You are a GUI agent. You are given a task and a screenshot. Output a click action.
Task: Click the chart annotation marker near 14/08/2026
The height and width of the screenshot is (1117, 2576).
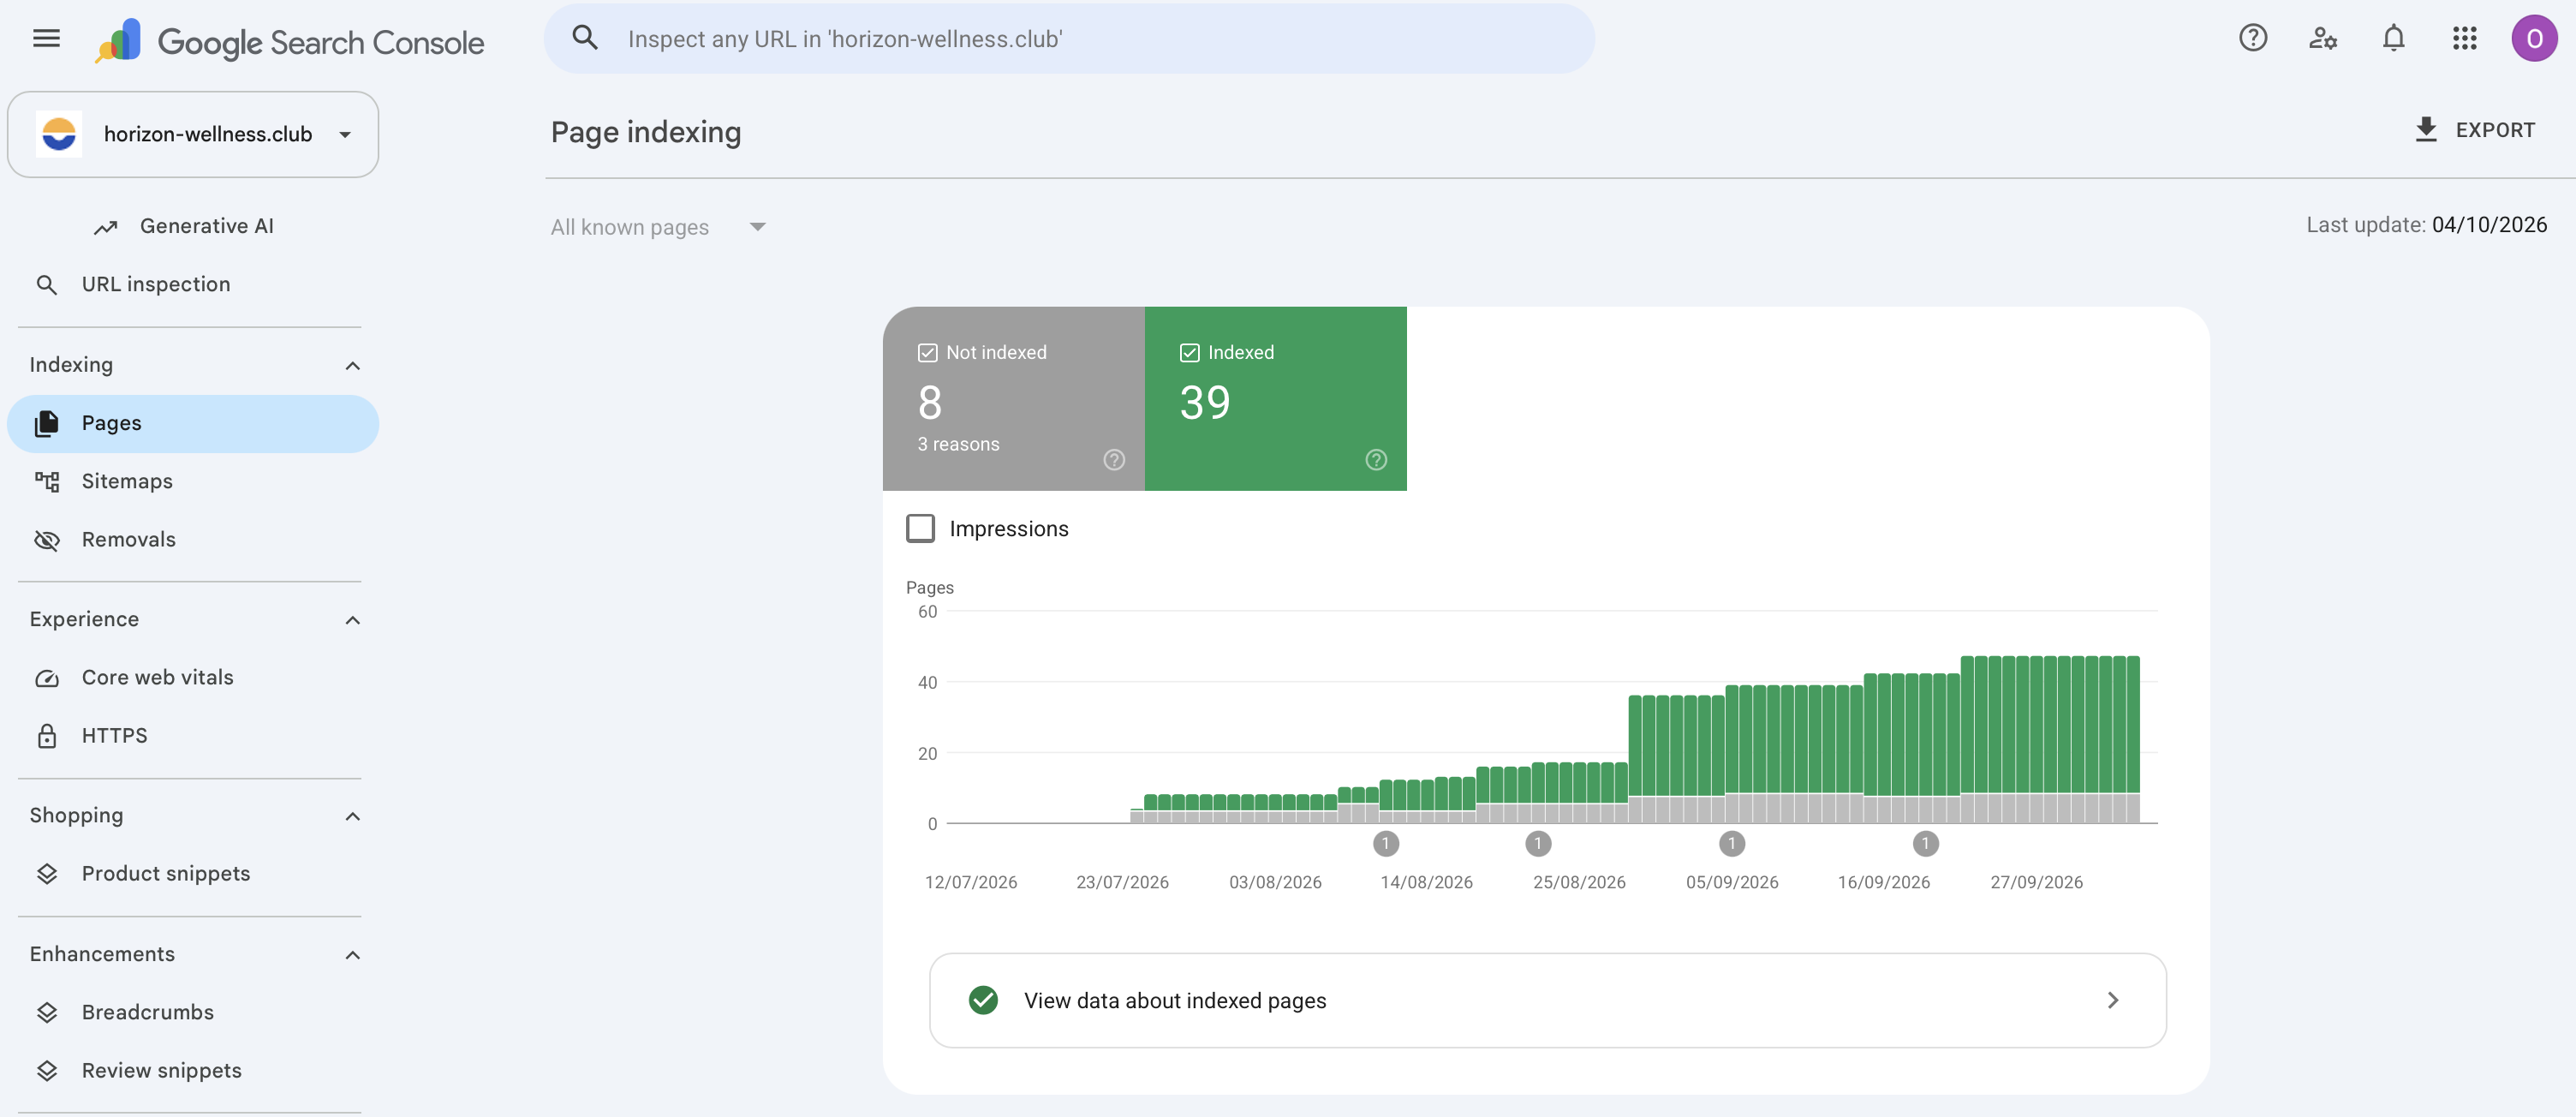[x=1385, y=844]
